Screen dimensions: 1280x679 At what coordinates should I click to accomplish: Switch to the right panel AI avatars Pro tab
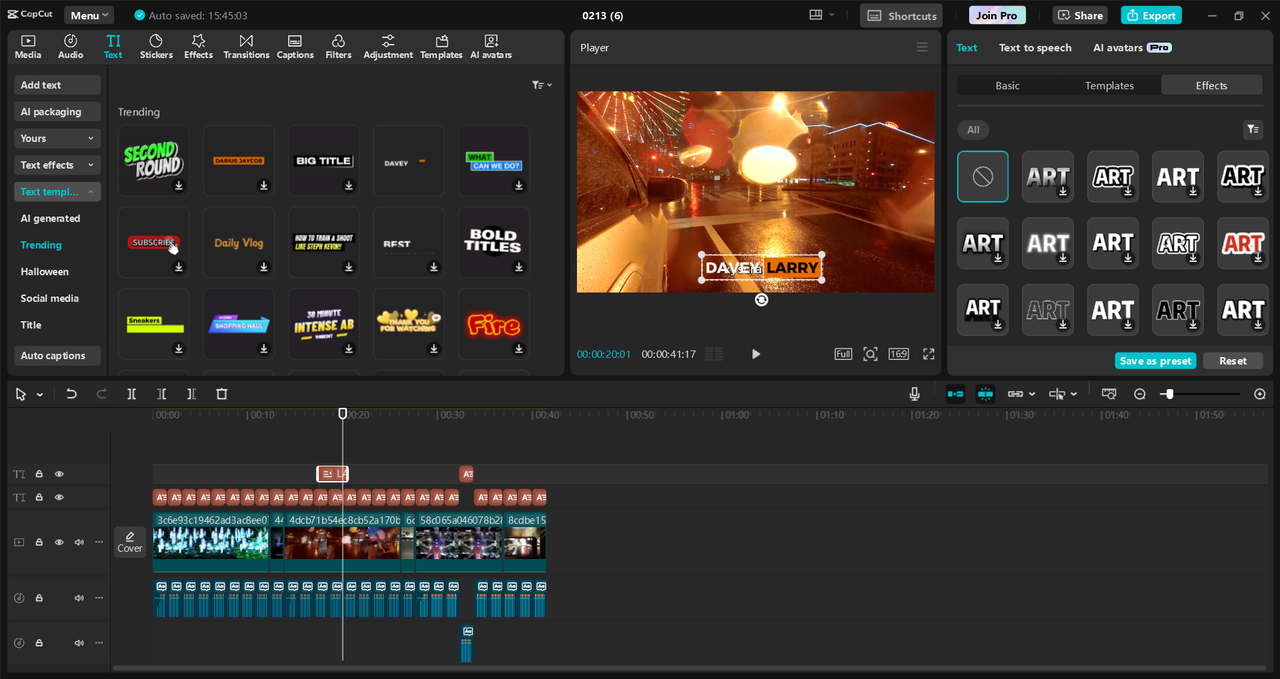[x=1132, y=47]
